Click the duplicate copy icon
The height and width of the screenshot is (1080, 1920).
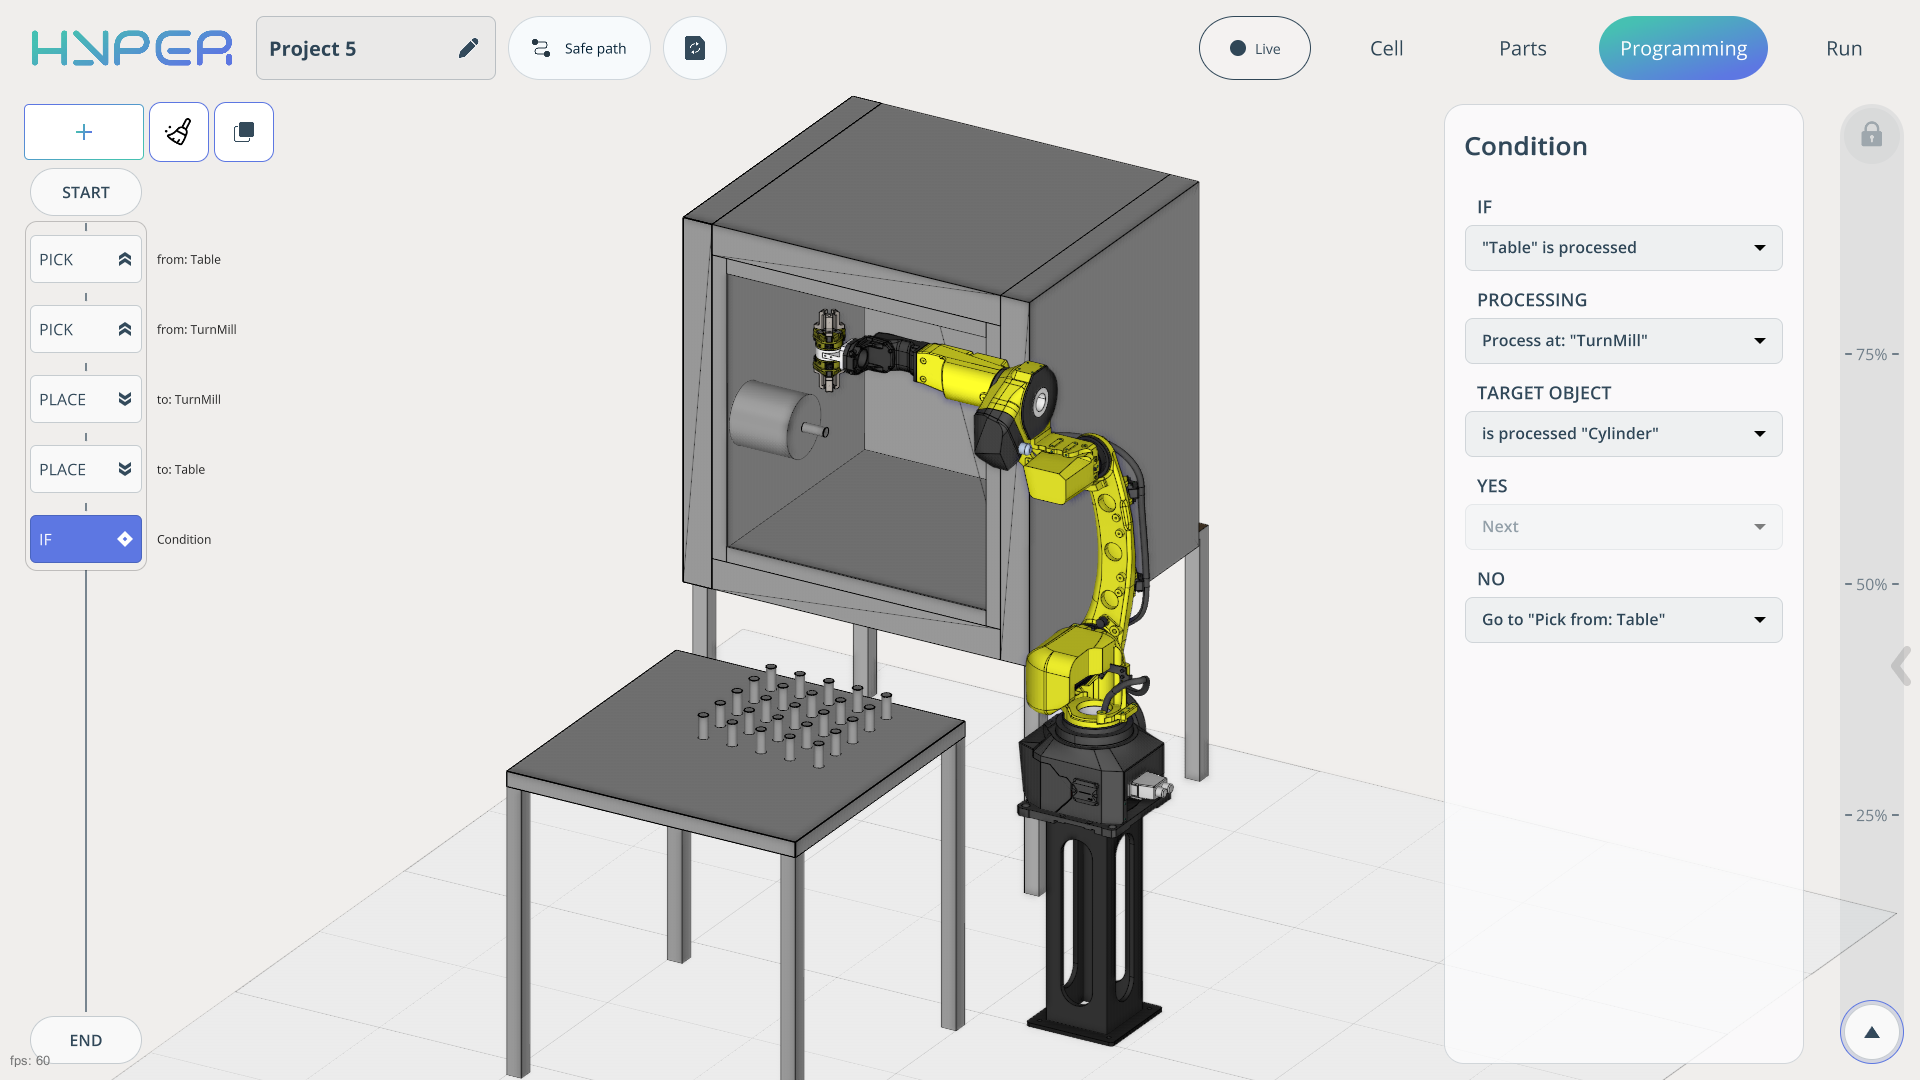pyautogui.click(x=244, y=132)
